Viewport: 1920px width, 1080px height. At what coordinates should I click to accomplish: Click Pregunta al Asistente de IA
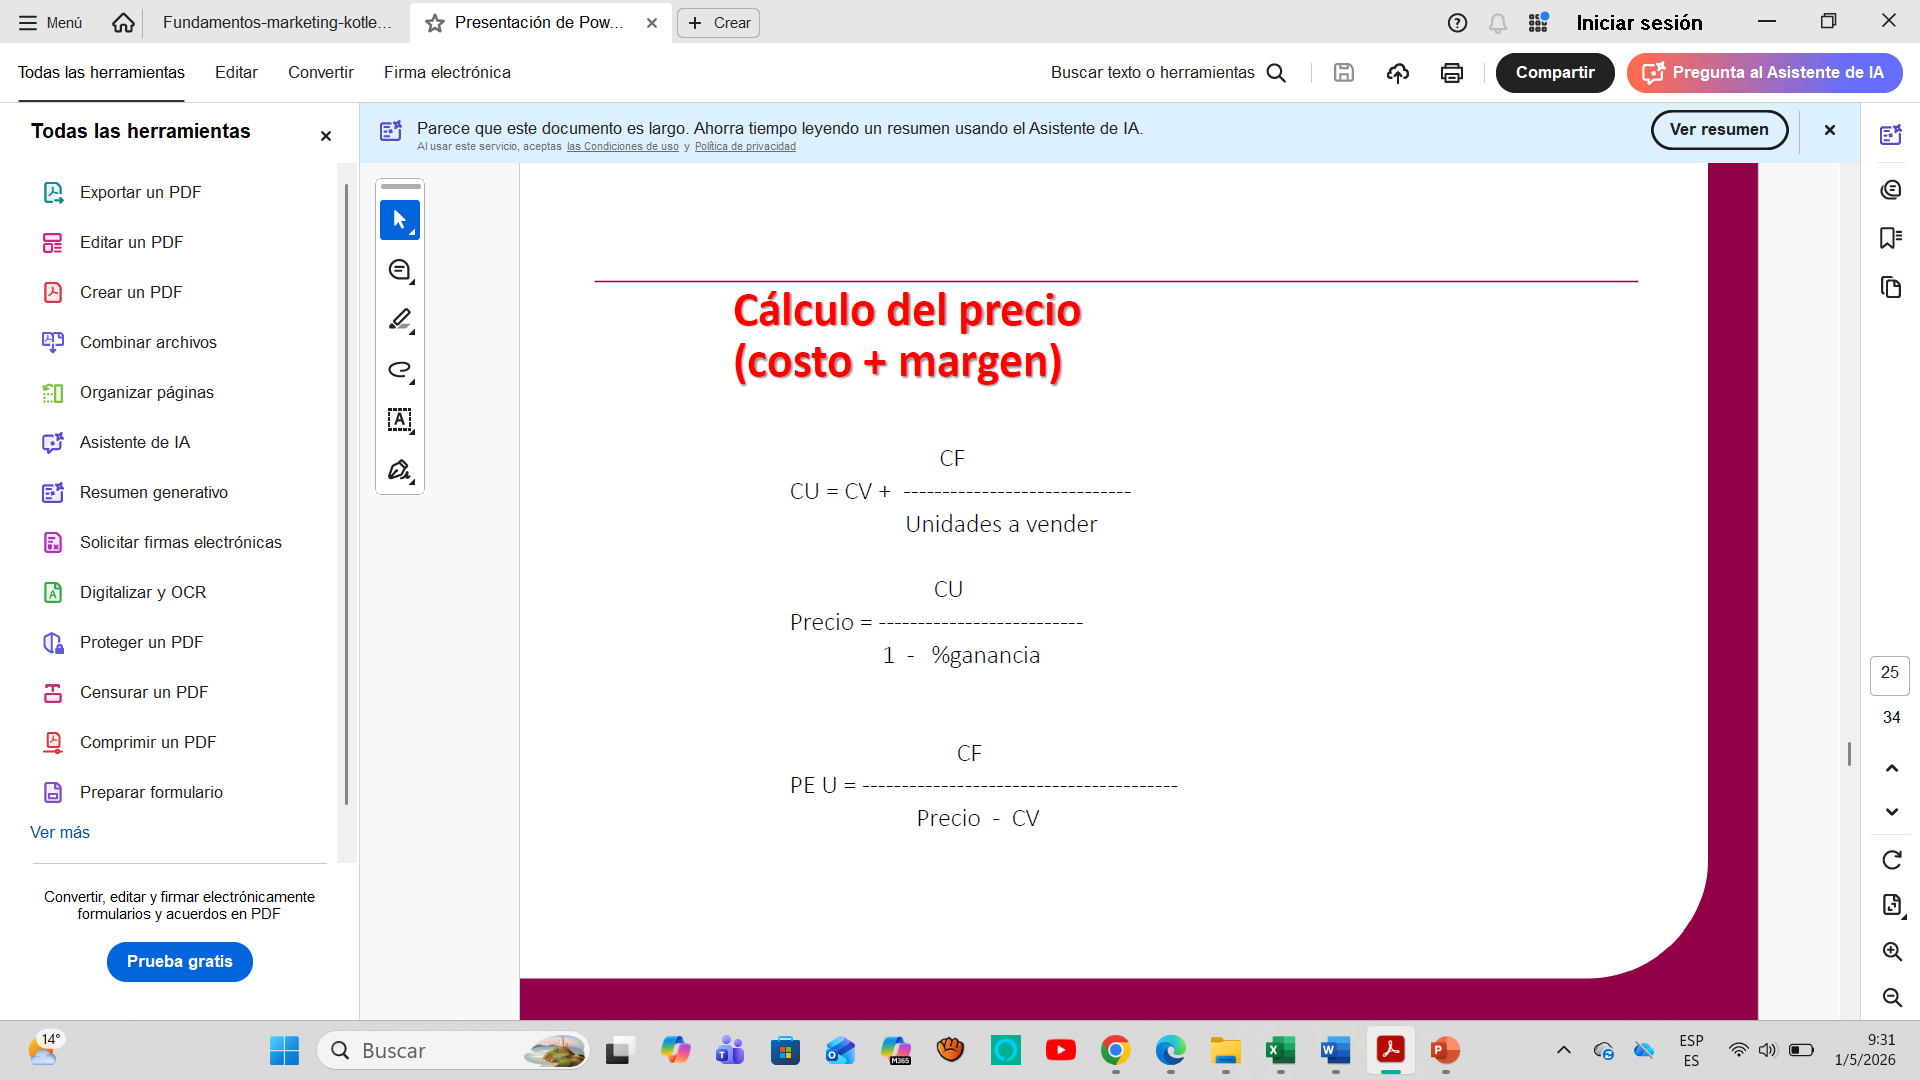1764,72
